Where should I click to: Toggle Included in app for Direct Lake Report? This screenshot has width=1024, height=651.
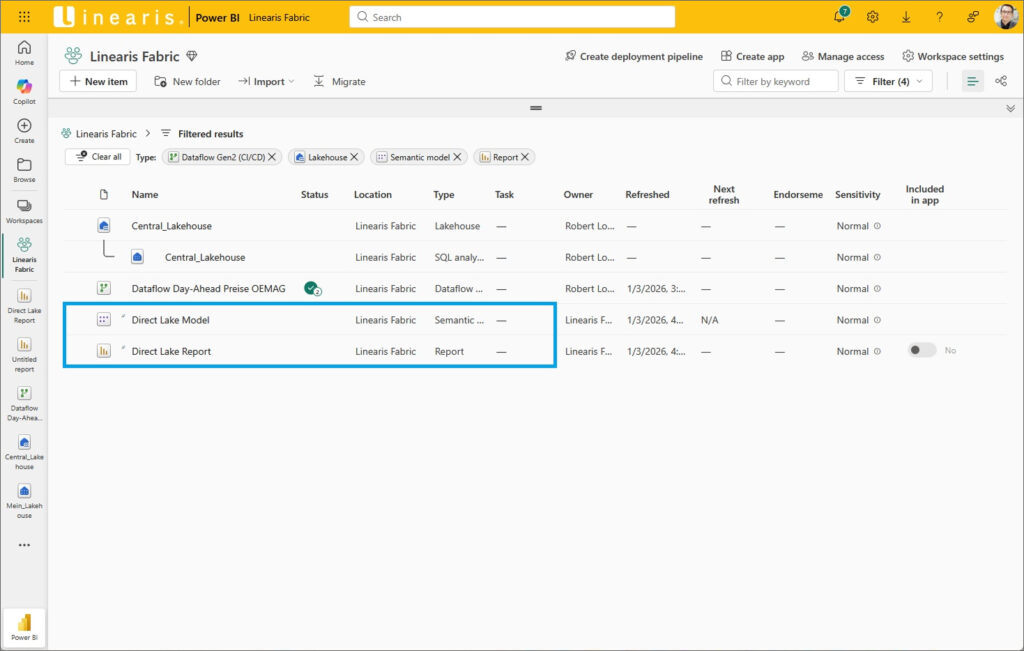pyautogui.click(x=922, y=351)
